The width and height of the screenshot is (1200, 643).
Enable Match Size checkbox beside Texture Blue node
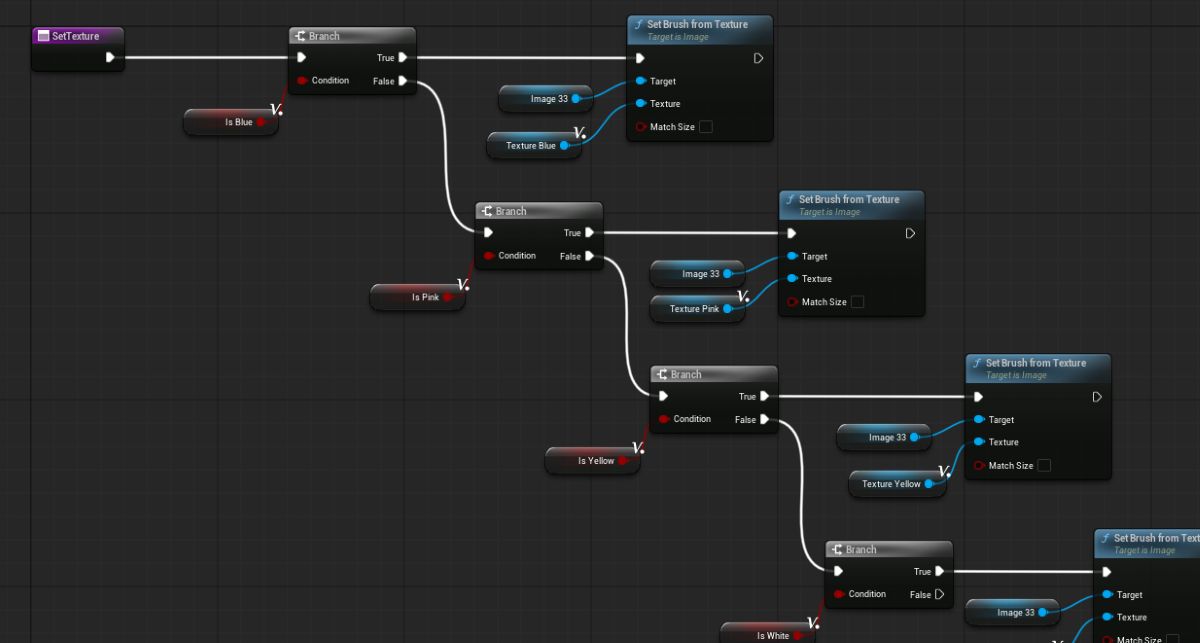pos(706,127)
